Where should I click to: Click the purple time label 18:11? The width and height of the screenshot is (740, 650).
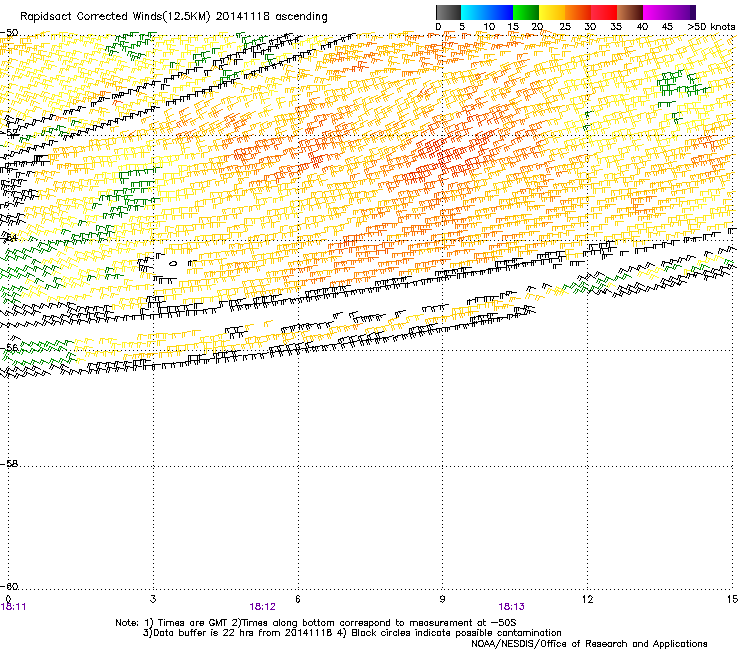pyautogui.click(x=14, y=607)
